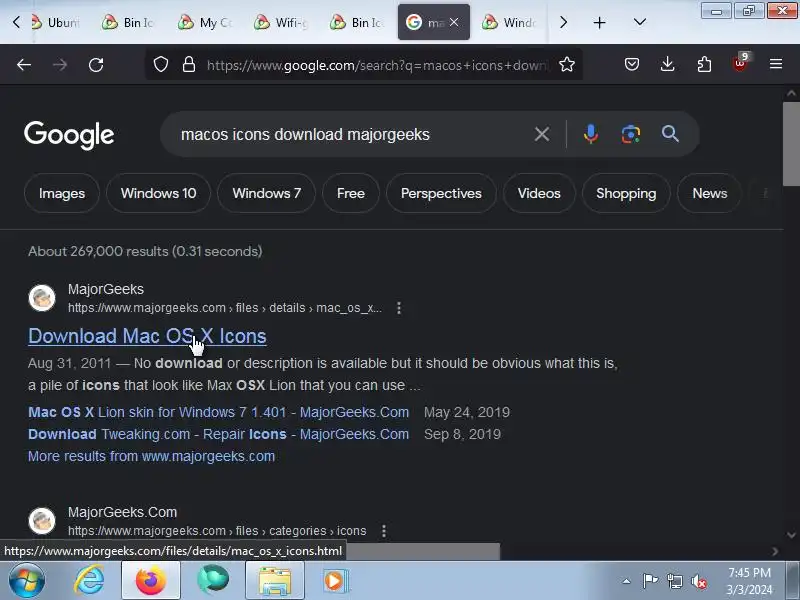Search by image with Google Lens icon
The image size is (800, 600).
631,134
